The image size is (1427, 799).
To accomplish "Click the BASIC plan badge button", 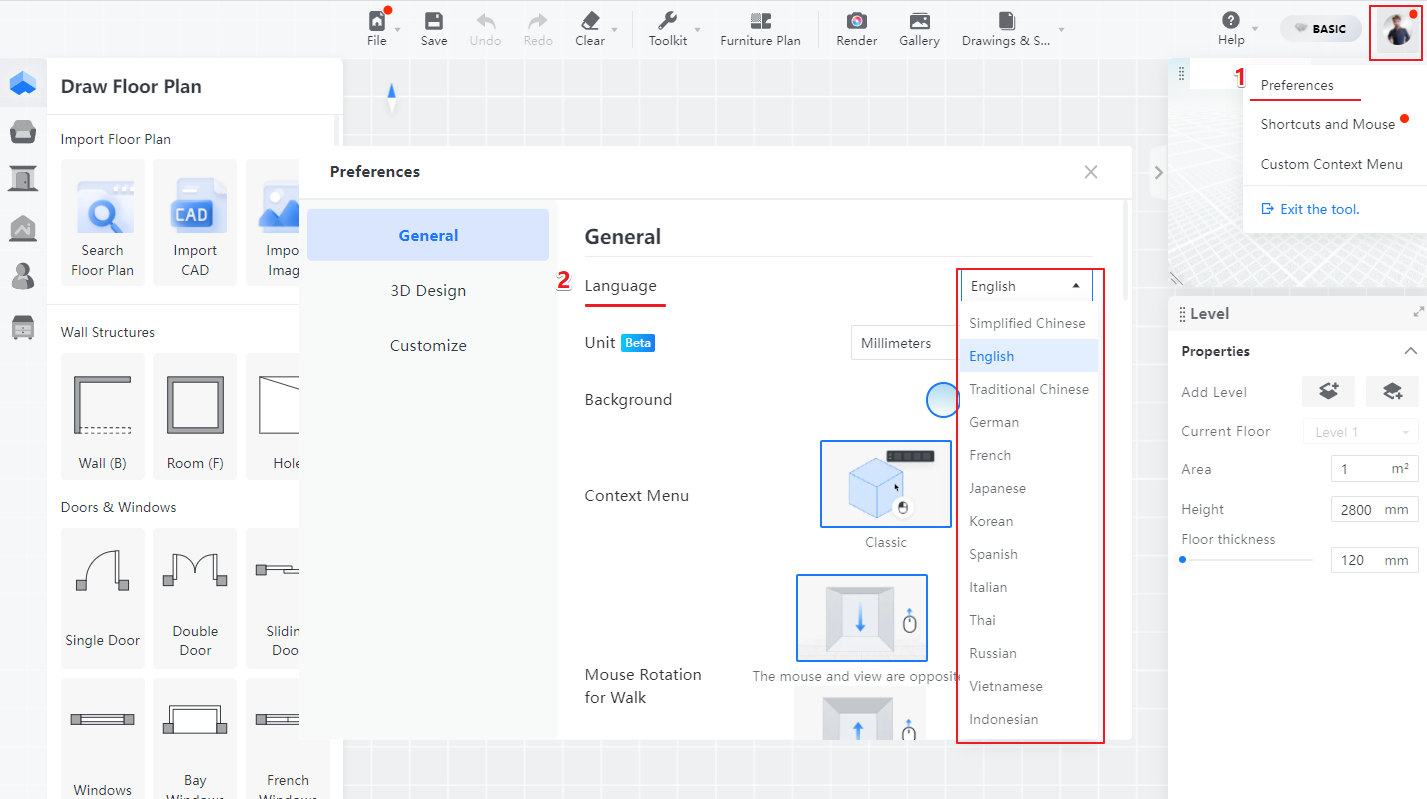I will coord(1320,29).
